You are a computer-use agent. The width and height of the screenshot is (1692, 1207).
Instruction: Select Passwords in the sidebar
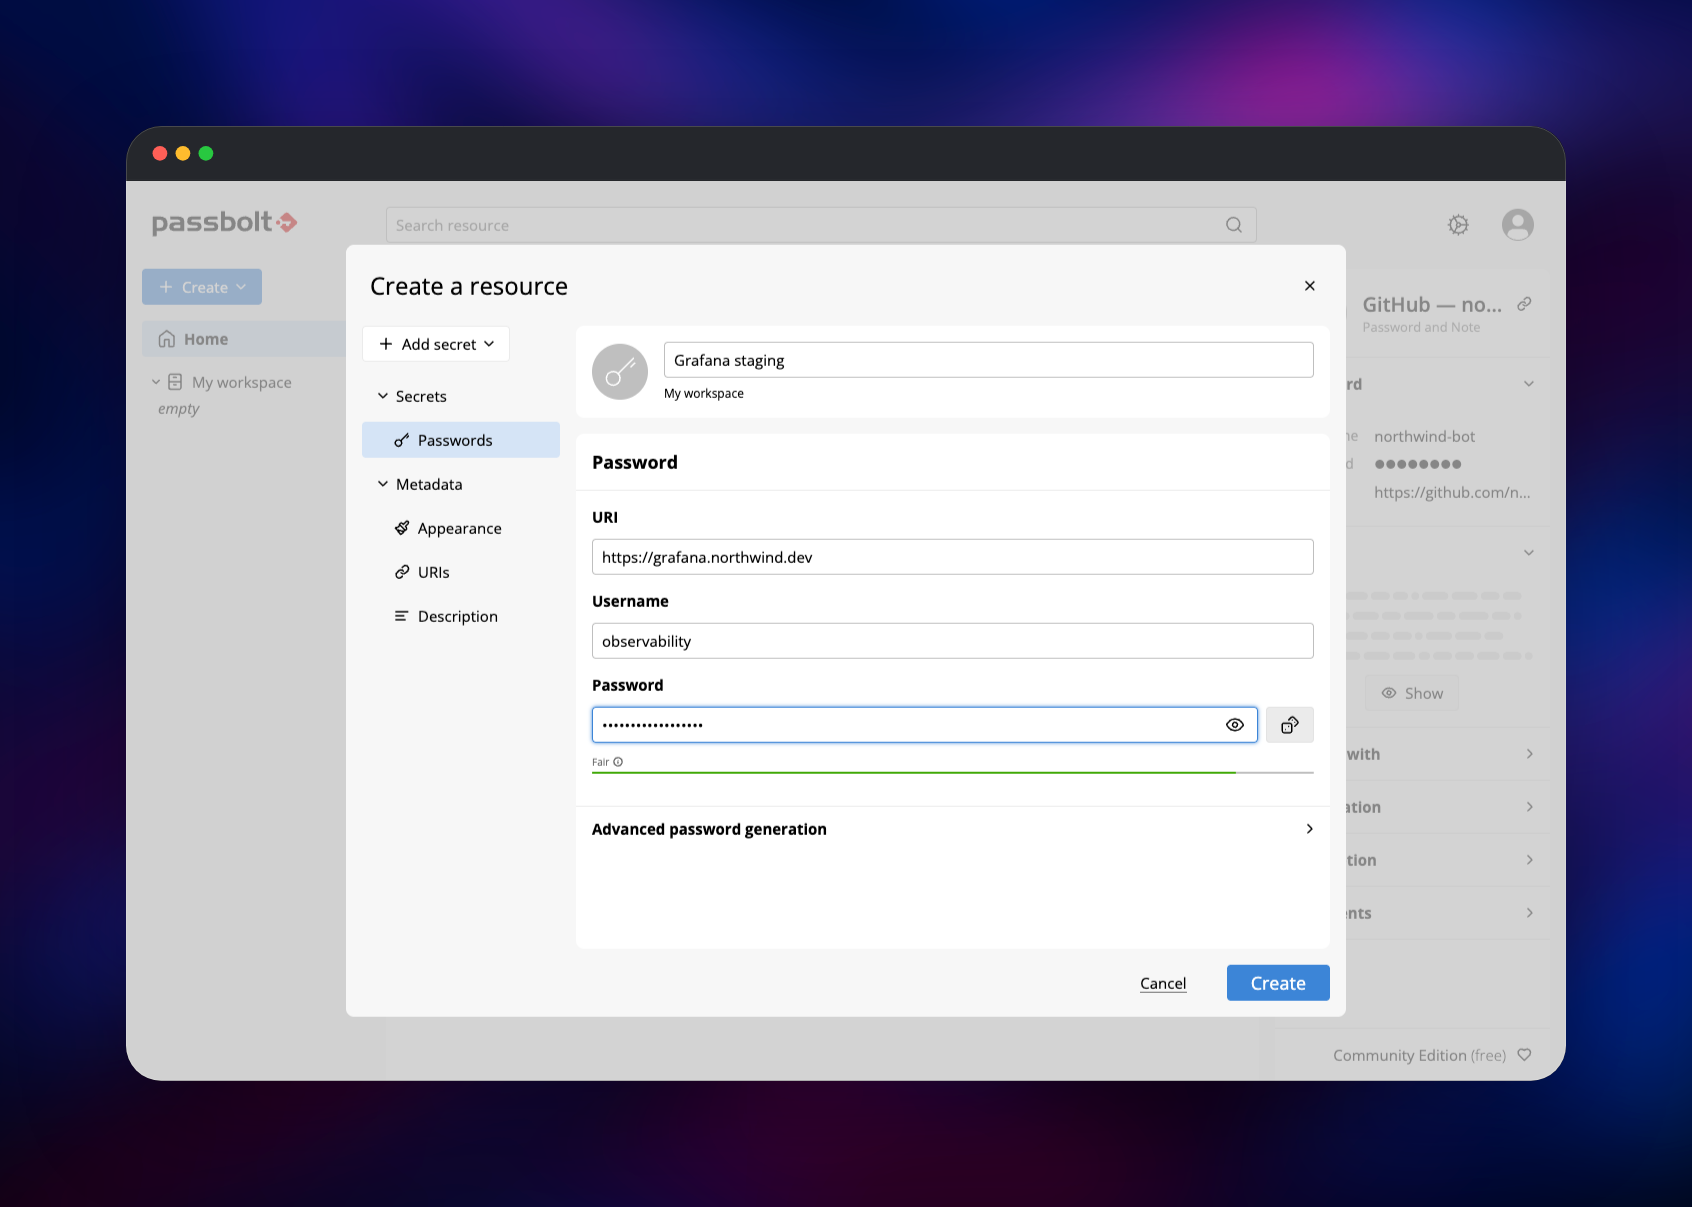pyautogui.click(x=461, y=440)
